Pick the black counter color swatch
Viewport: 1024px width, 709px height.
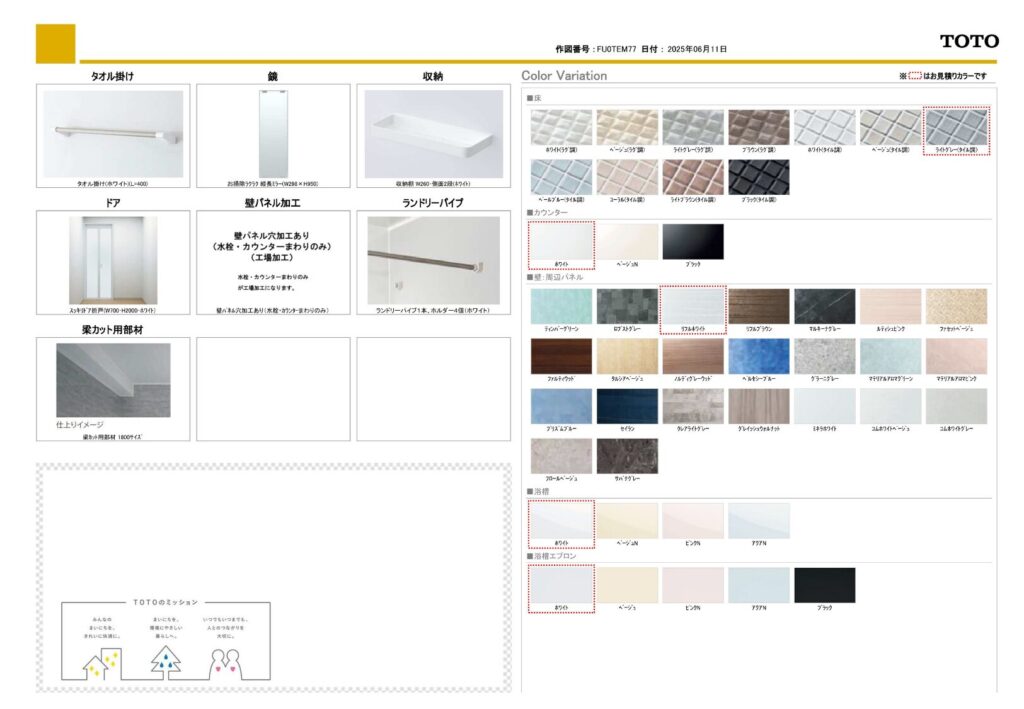pos(692,241)
